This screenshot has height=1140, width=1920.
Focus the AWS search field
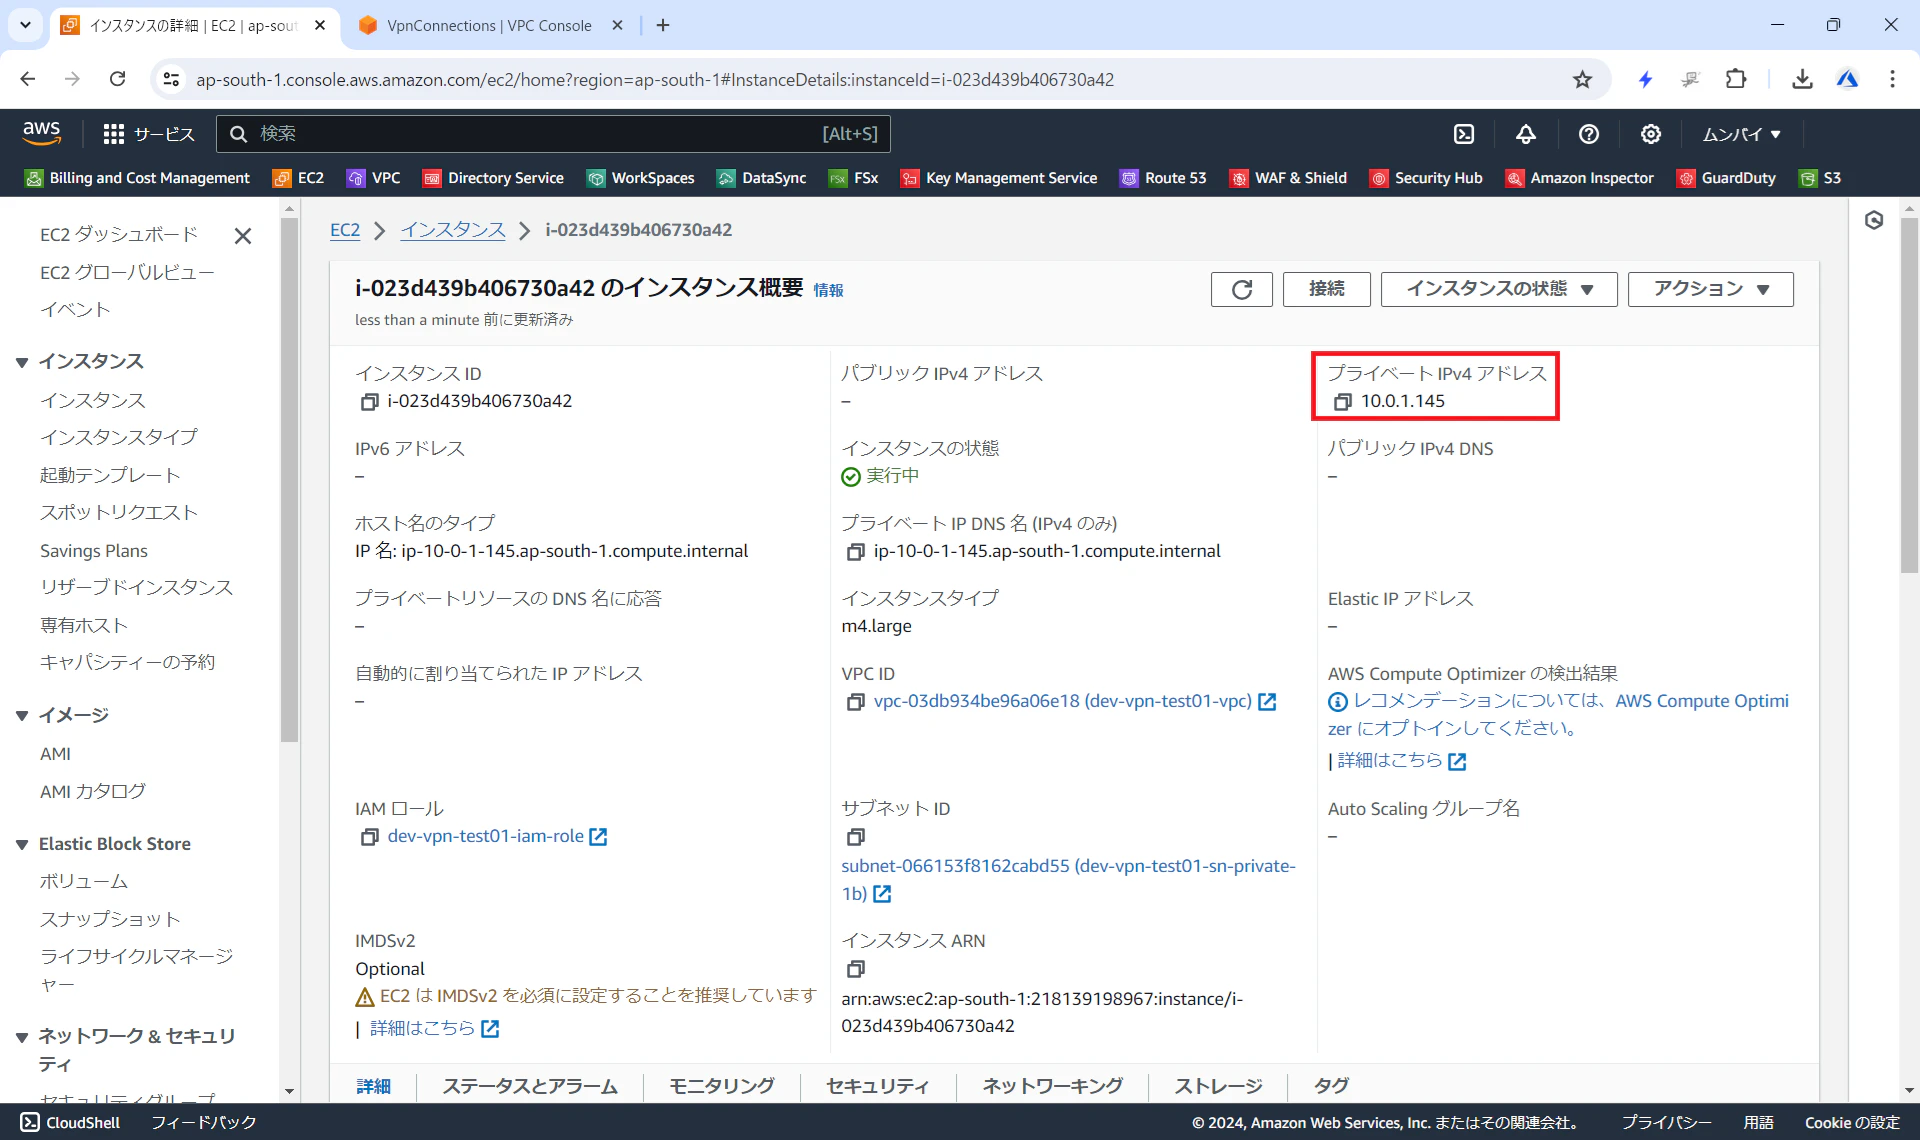coord(554,134)
